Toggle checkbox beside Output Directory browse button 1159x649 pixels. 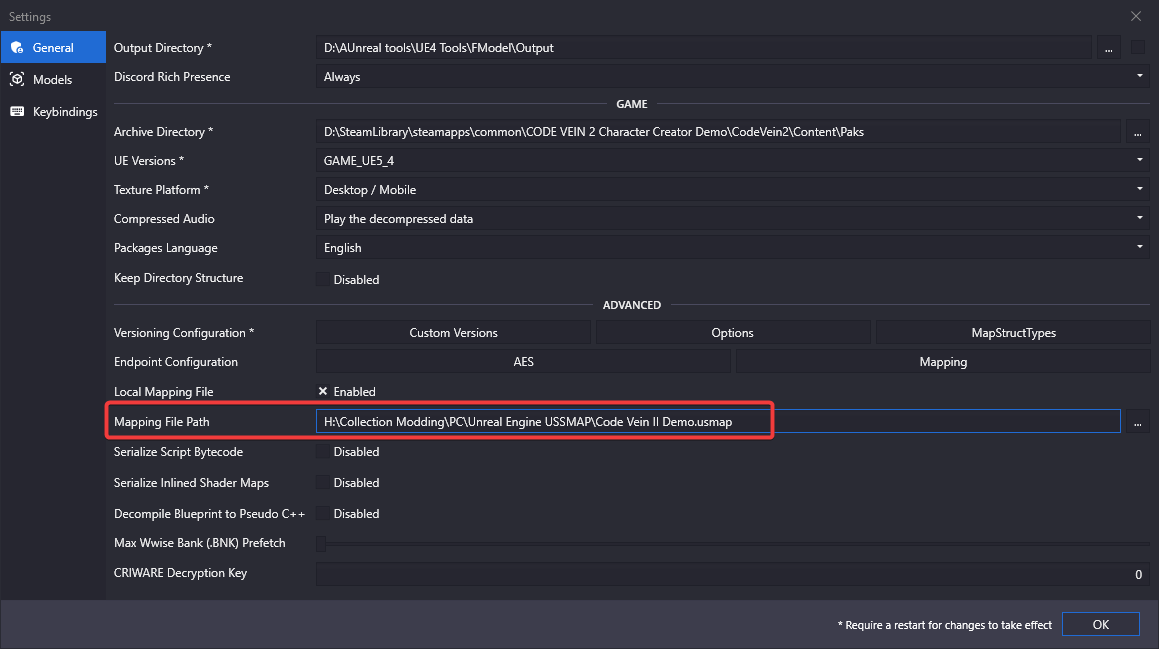tap(1138, 47)
